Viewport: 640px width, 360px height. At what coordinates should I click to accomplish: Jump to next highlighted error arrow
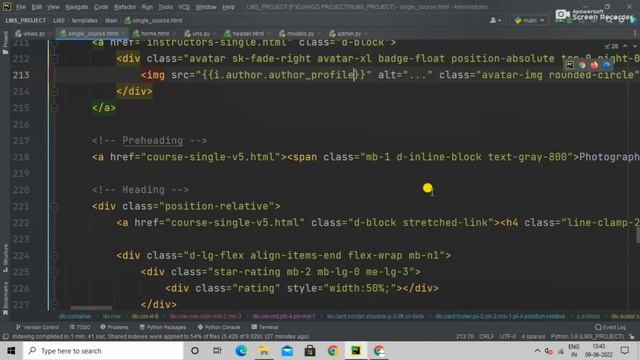coord(634,46)
